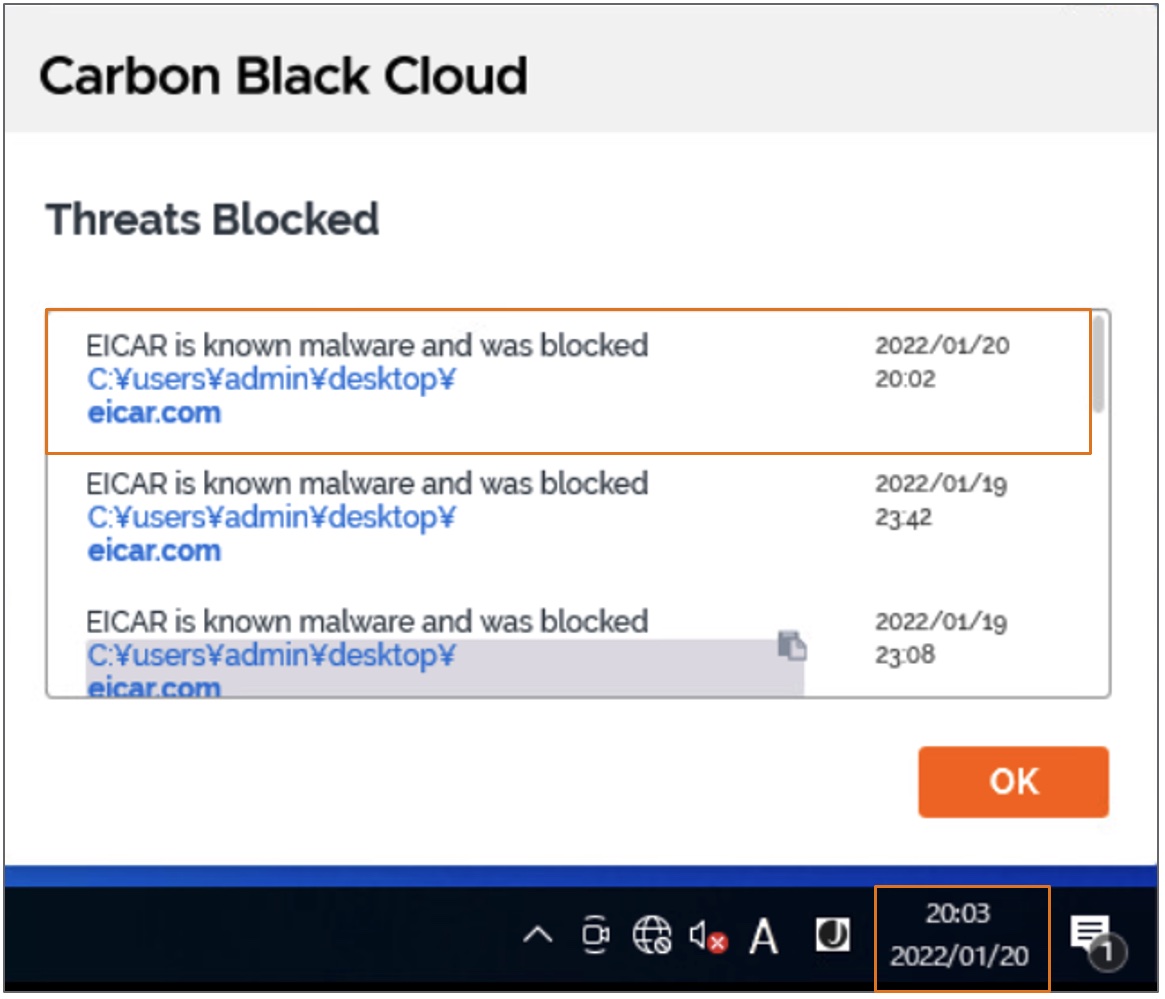Viewport: 1165px width, 999px height.
Task: Click the C:¥users¥admin¥desktop¥ path in the 23:42 entry
Action: (271, 518)
